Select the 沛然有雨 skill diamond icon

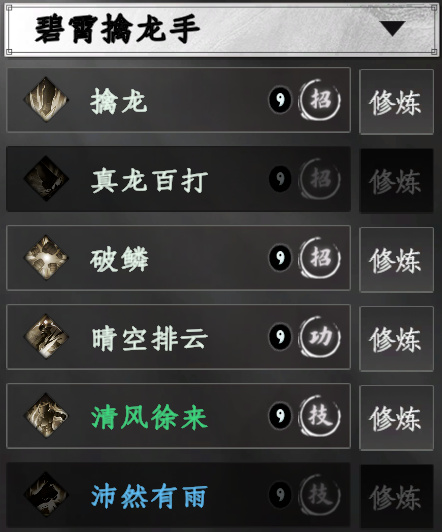coord(46,495)
